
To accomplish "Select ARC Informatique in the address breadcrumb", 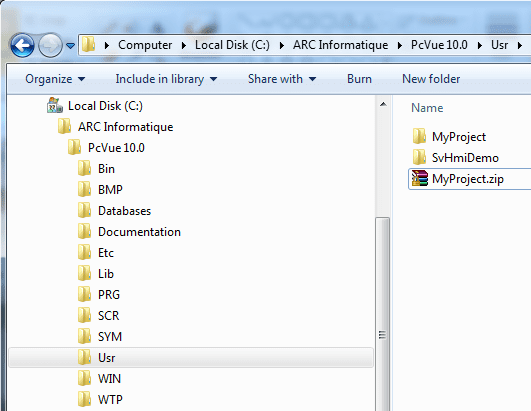I will click(x=340, y=45).
